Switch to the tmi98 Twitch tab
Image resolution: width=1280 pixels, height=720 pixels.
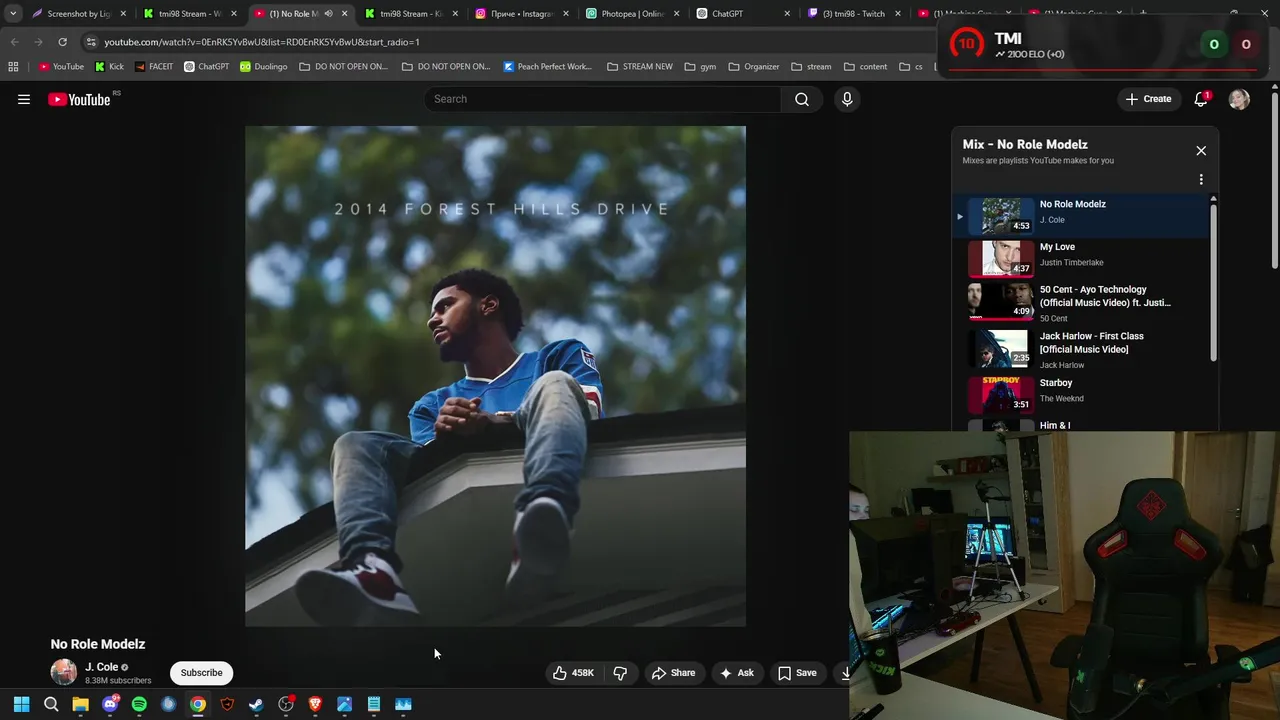coord(853,14)
